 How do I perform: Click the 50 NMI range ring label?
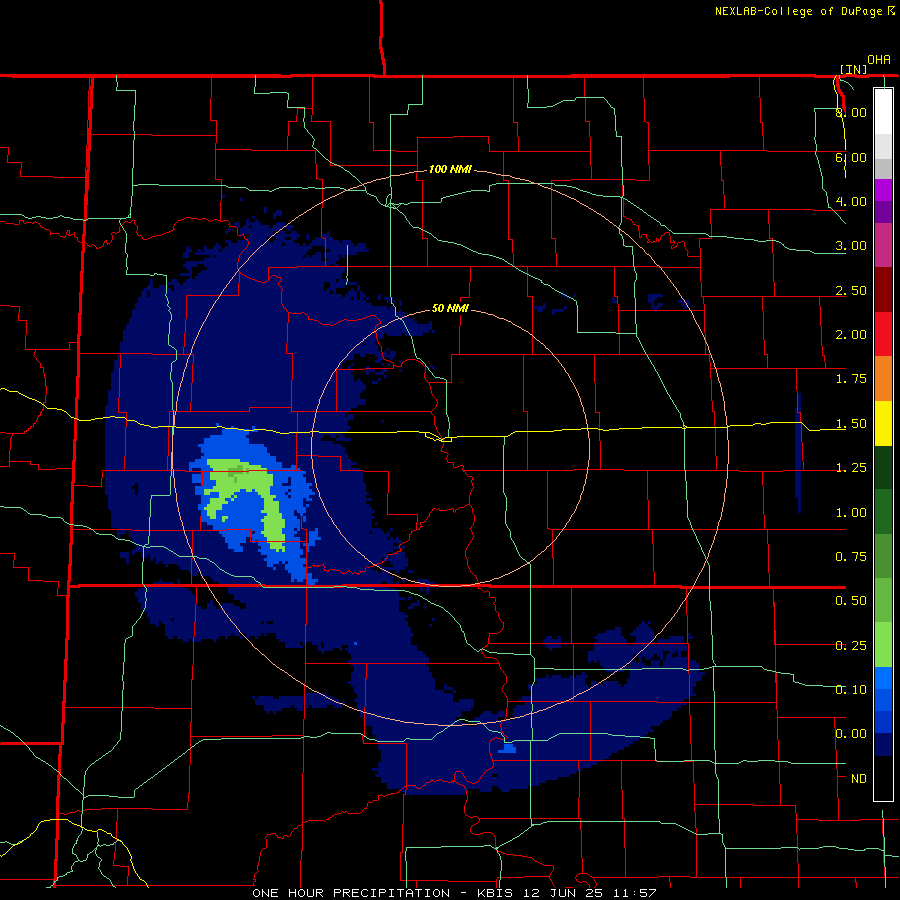451,308
